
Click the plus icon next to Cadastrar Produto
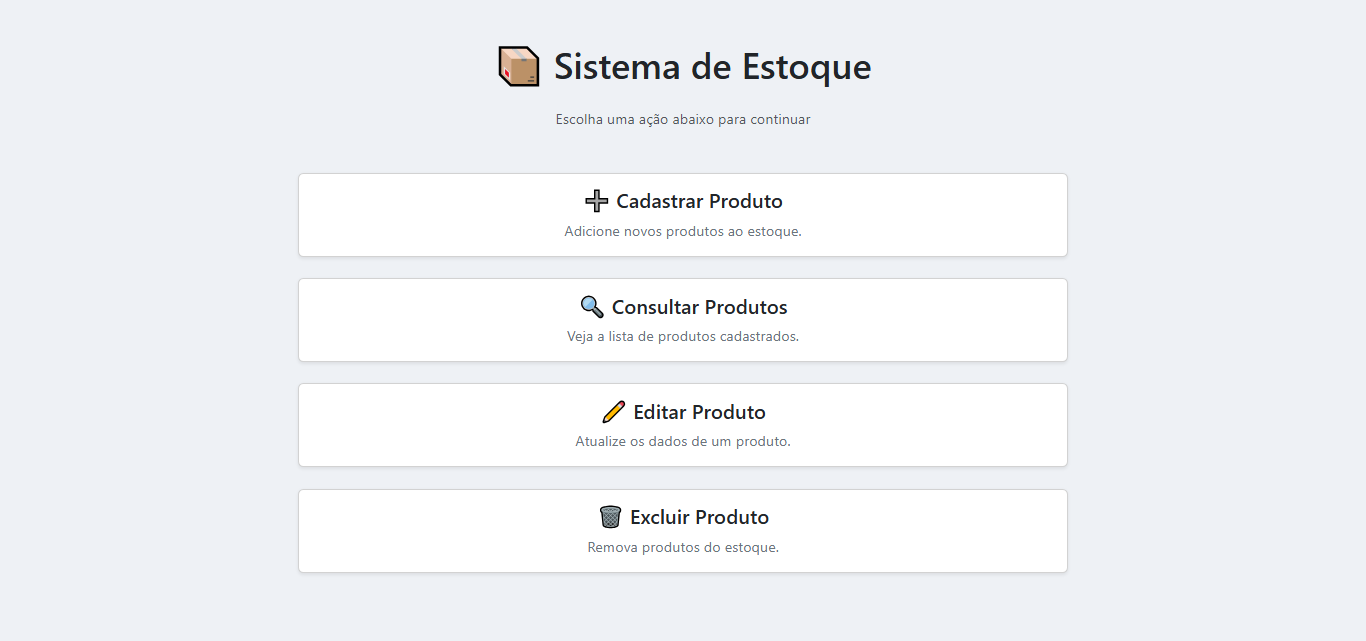[x=597, y=200]
